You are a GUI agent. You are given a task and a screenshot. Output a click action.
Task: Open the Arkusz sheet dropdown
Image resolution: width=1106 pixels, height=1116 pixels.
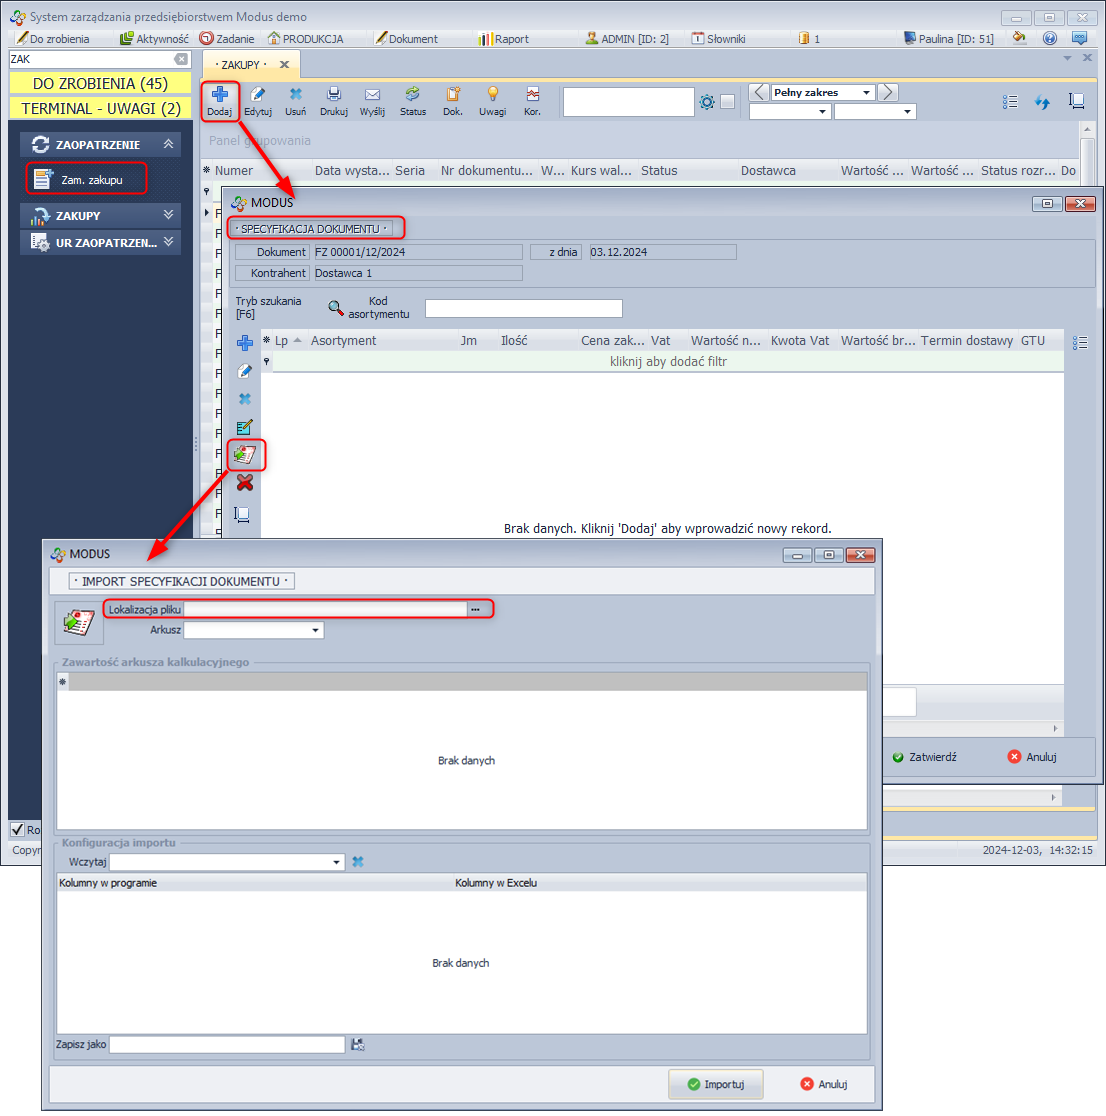[315, 630]
